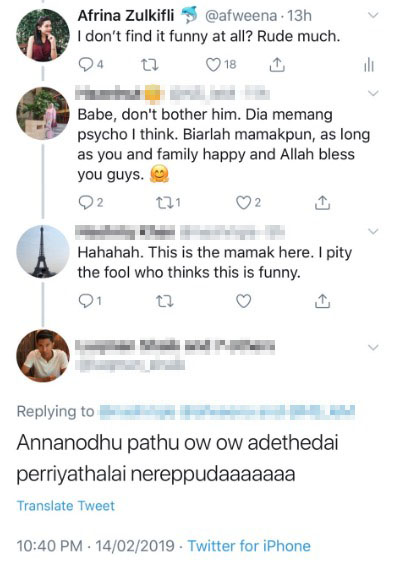
Task: View tweet activity analytics bar icon
Action: point(369,65)
